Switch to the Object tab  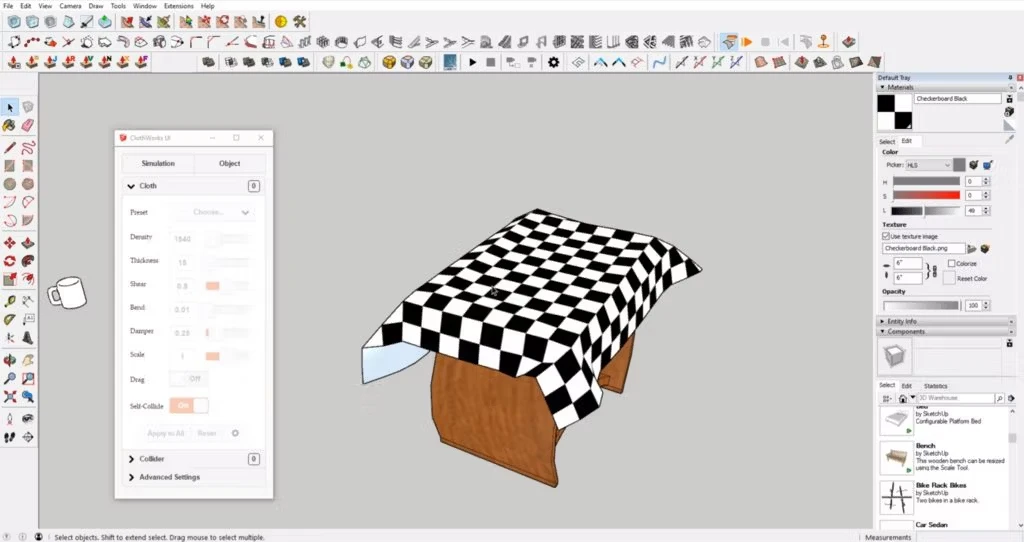[x=229, y=163]
